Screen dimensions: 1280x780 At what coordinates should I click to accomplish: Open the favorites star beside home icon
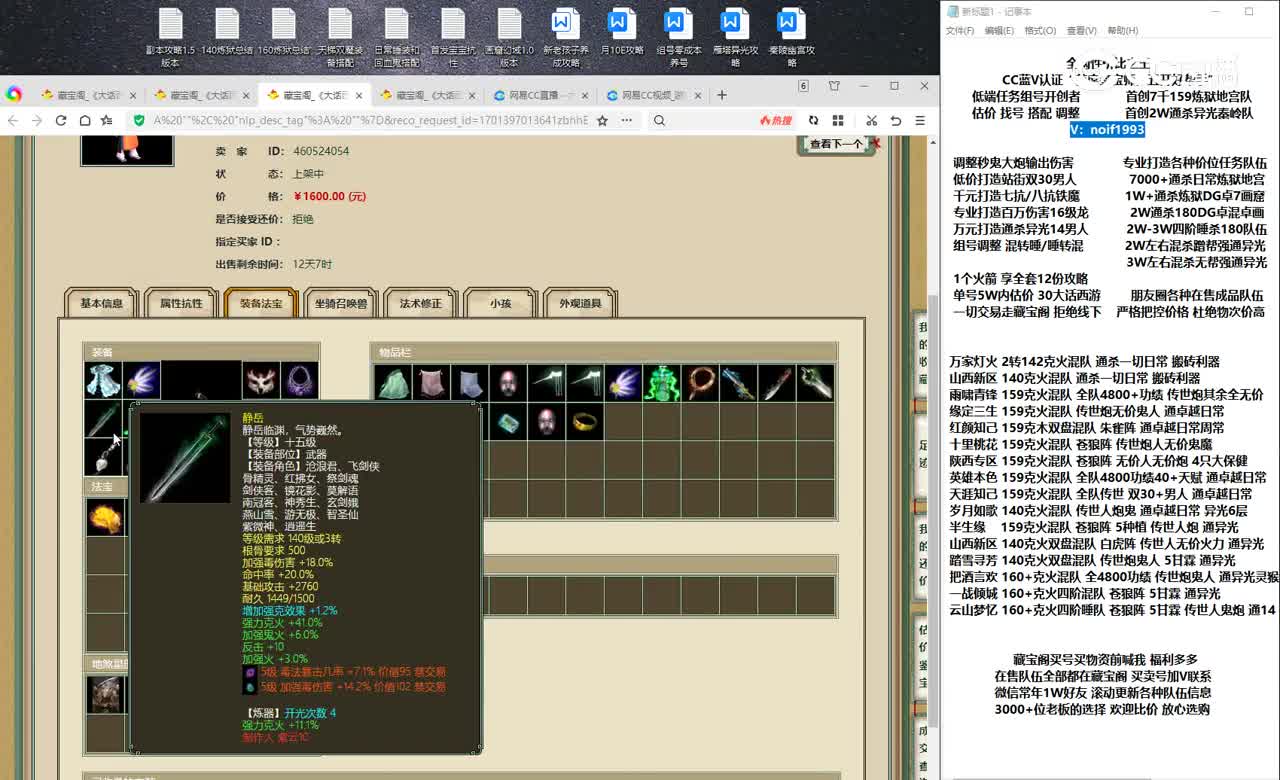pyautogui.click(x=107, y=120)
